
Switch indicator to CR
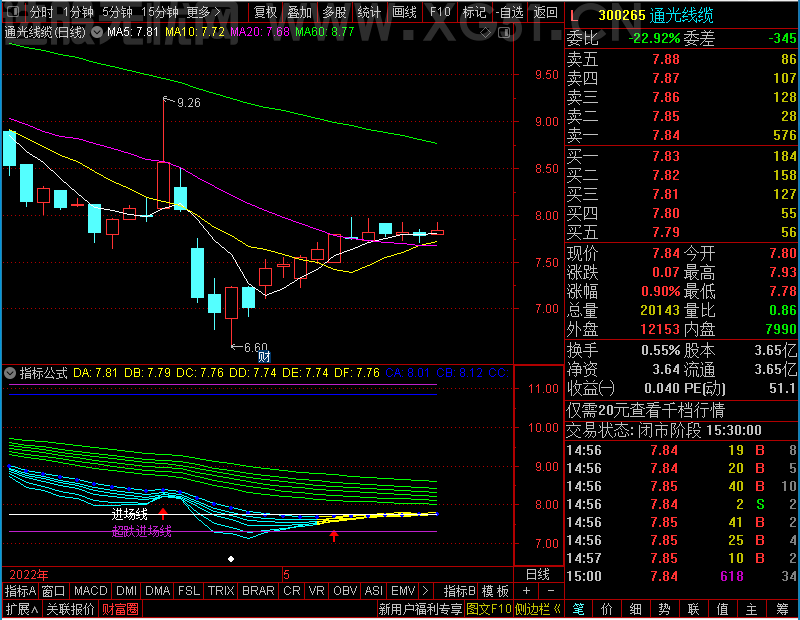(292, 591)
